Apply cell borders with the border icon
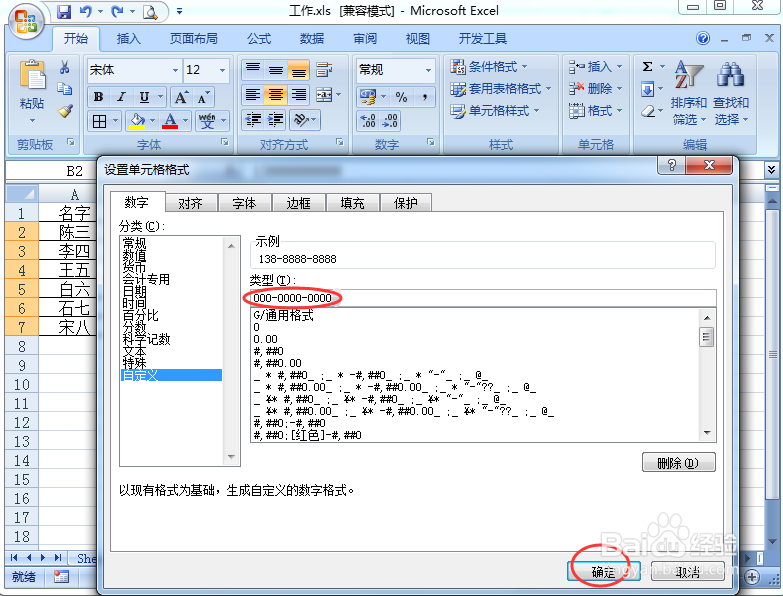 click(x=99, y=121)
